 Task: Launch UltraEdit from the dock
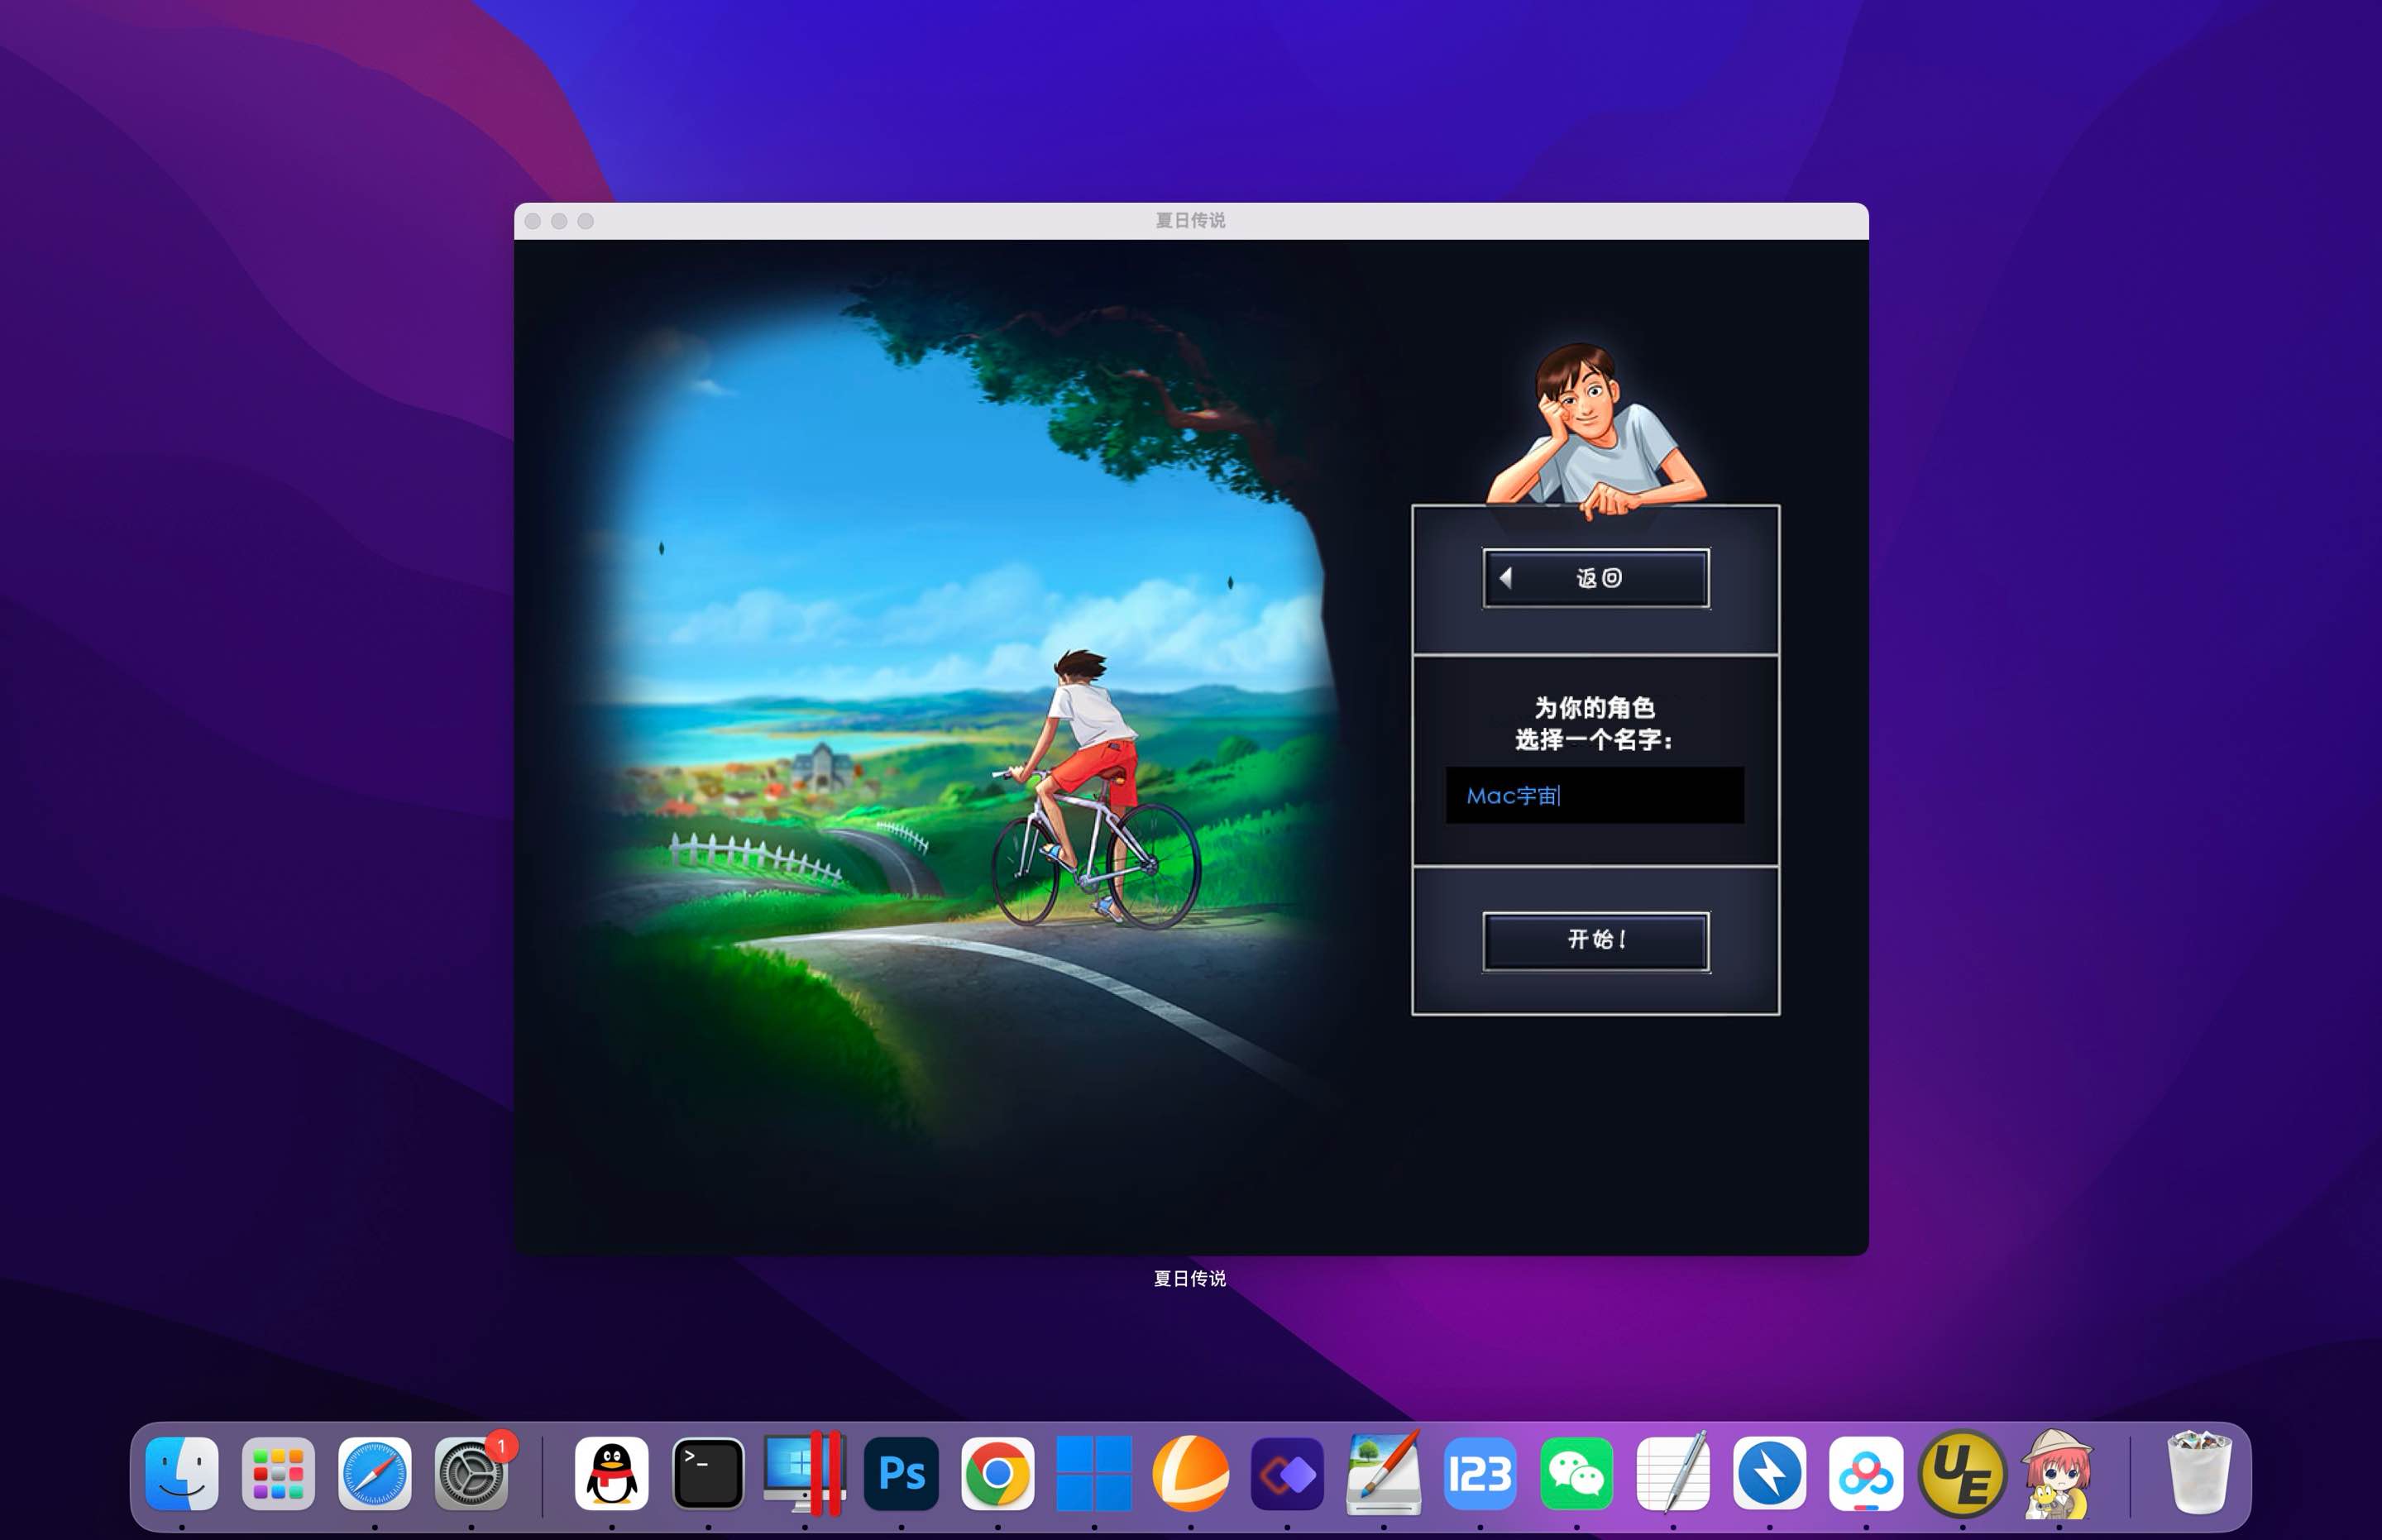[x=1963, y=1474]
